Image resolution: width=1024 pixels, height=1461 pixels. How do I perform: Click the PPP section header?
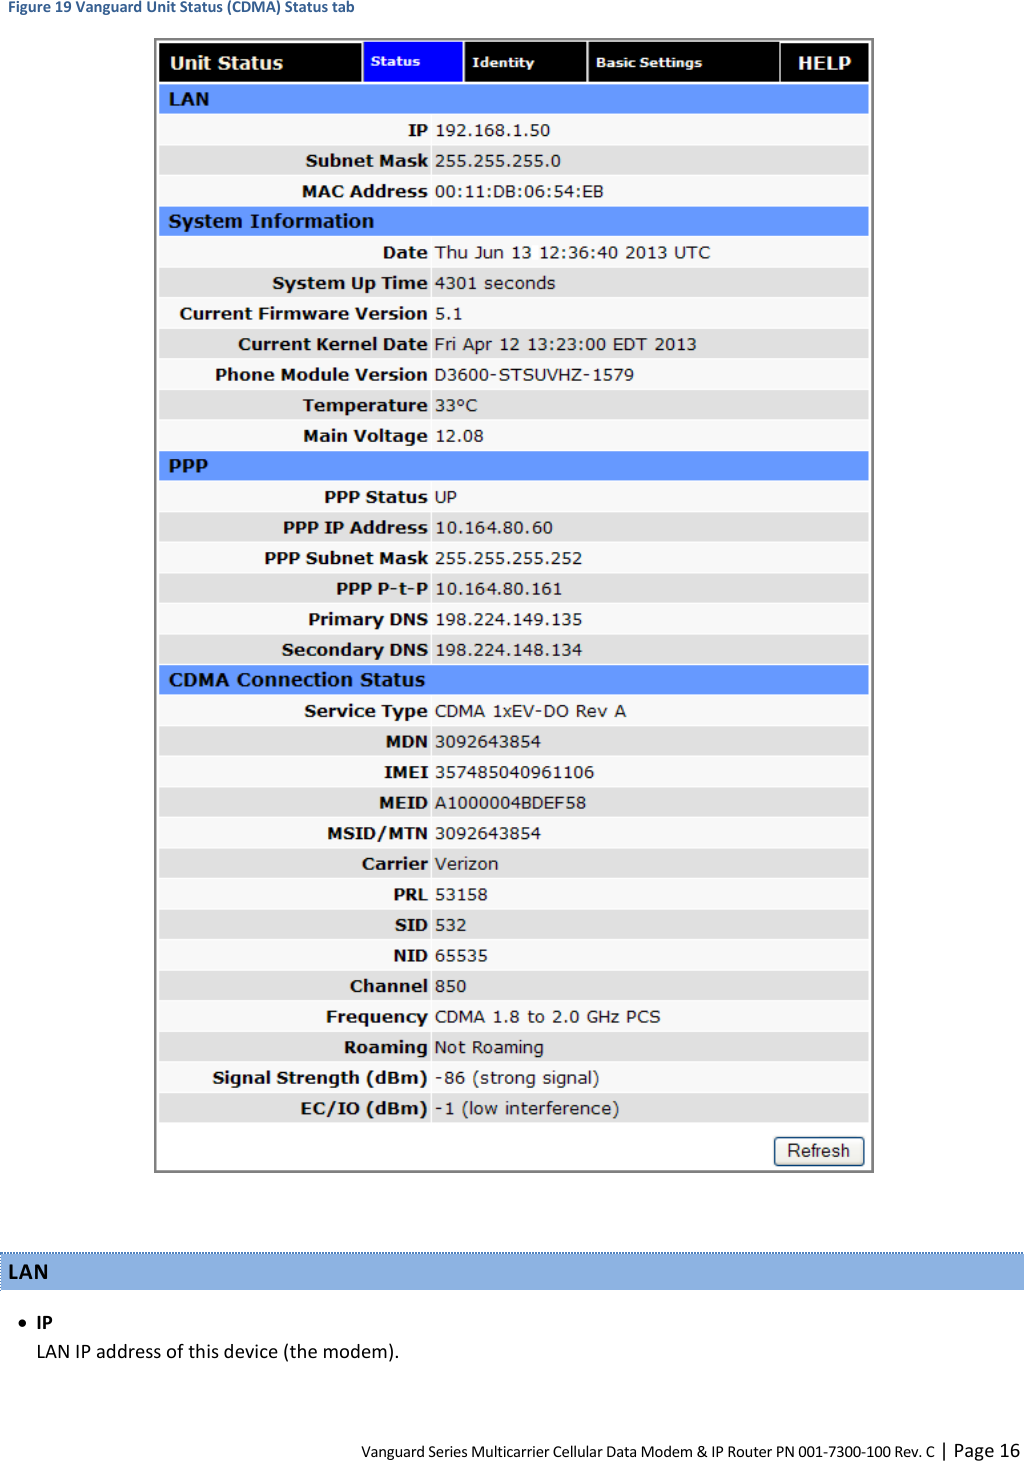coord(513,466)
